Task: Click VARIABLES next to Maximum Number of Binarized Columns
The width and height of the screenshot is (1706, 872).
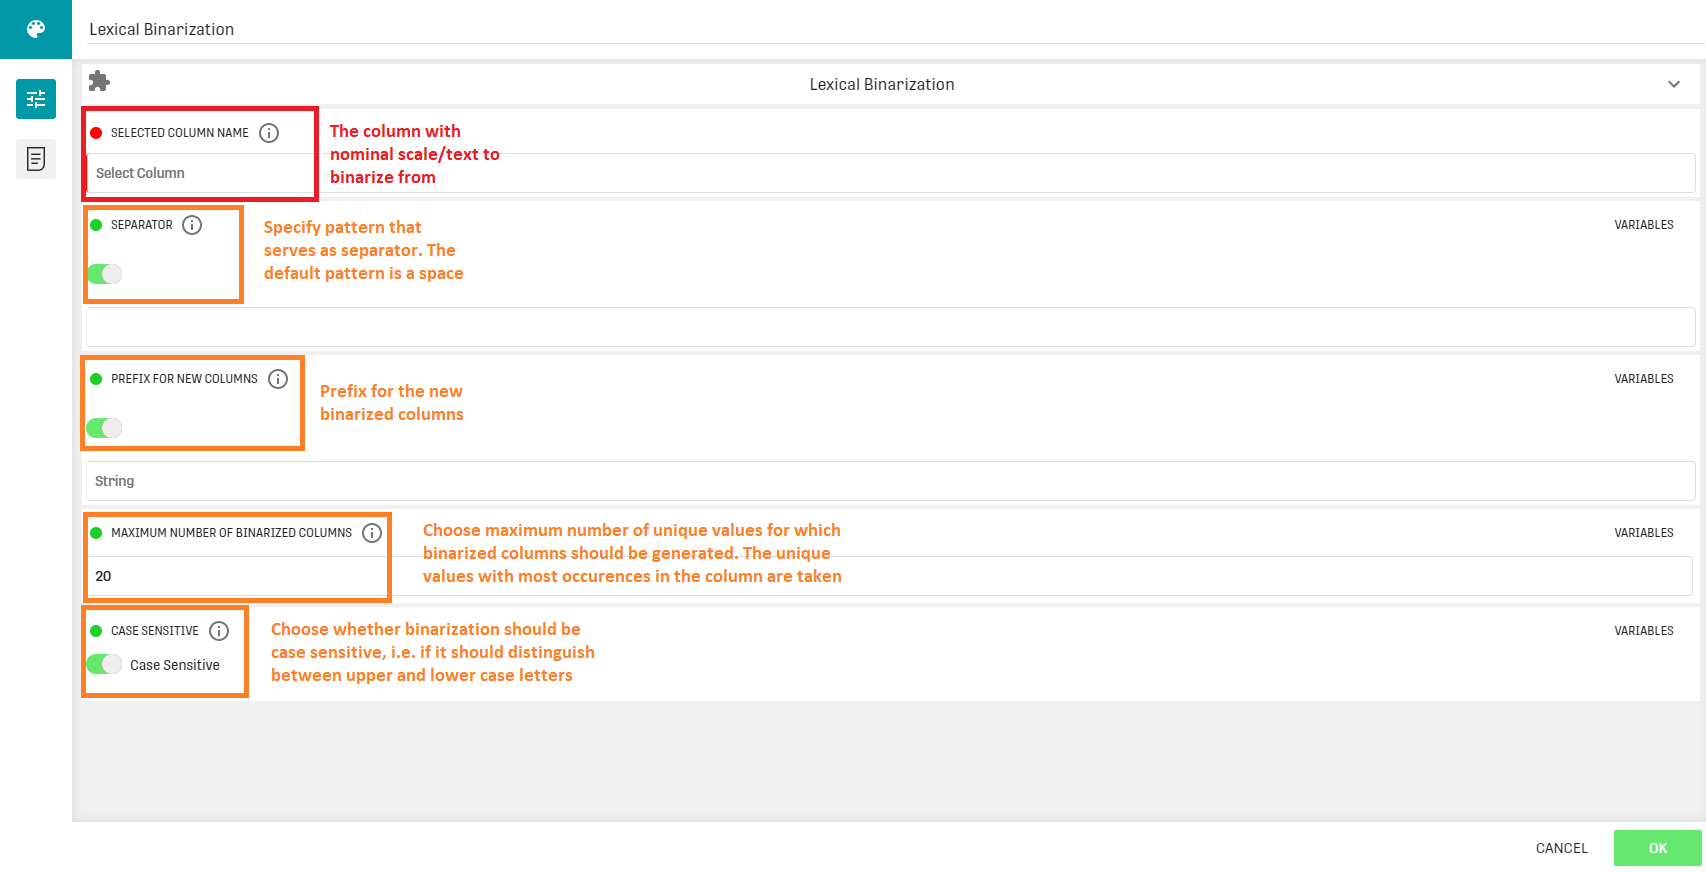Action: (1643, 533)
